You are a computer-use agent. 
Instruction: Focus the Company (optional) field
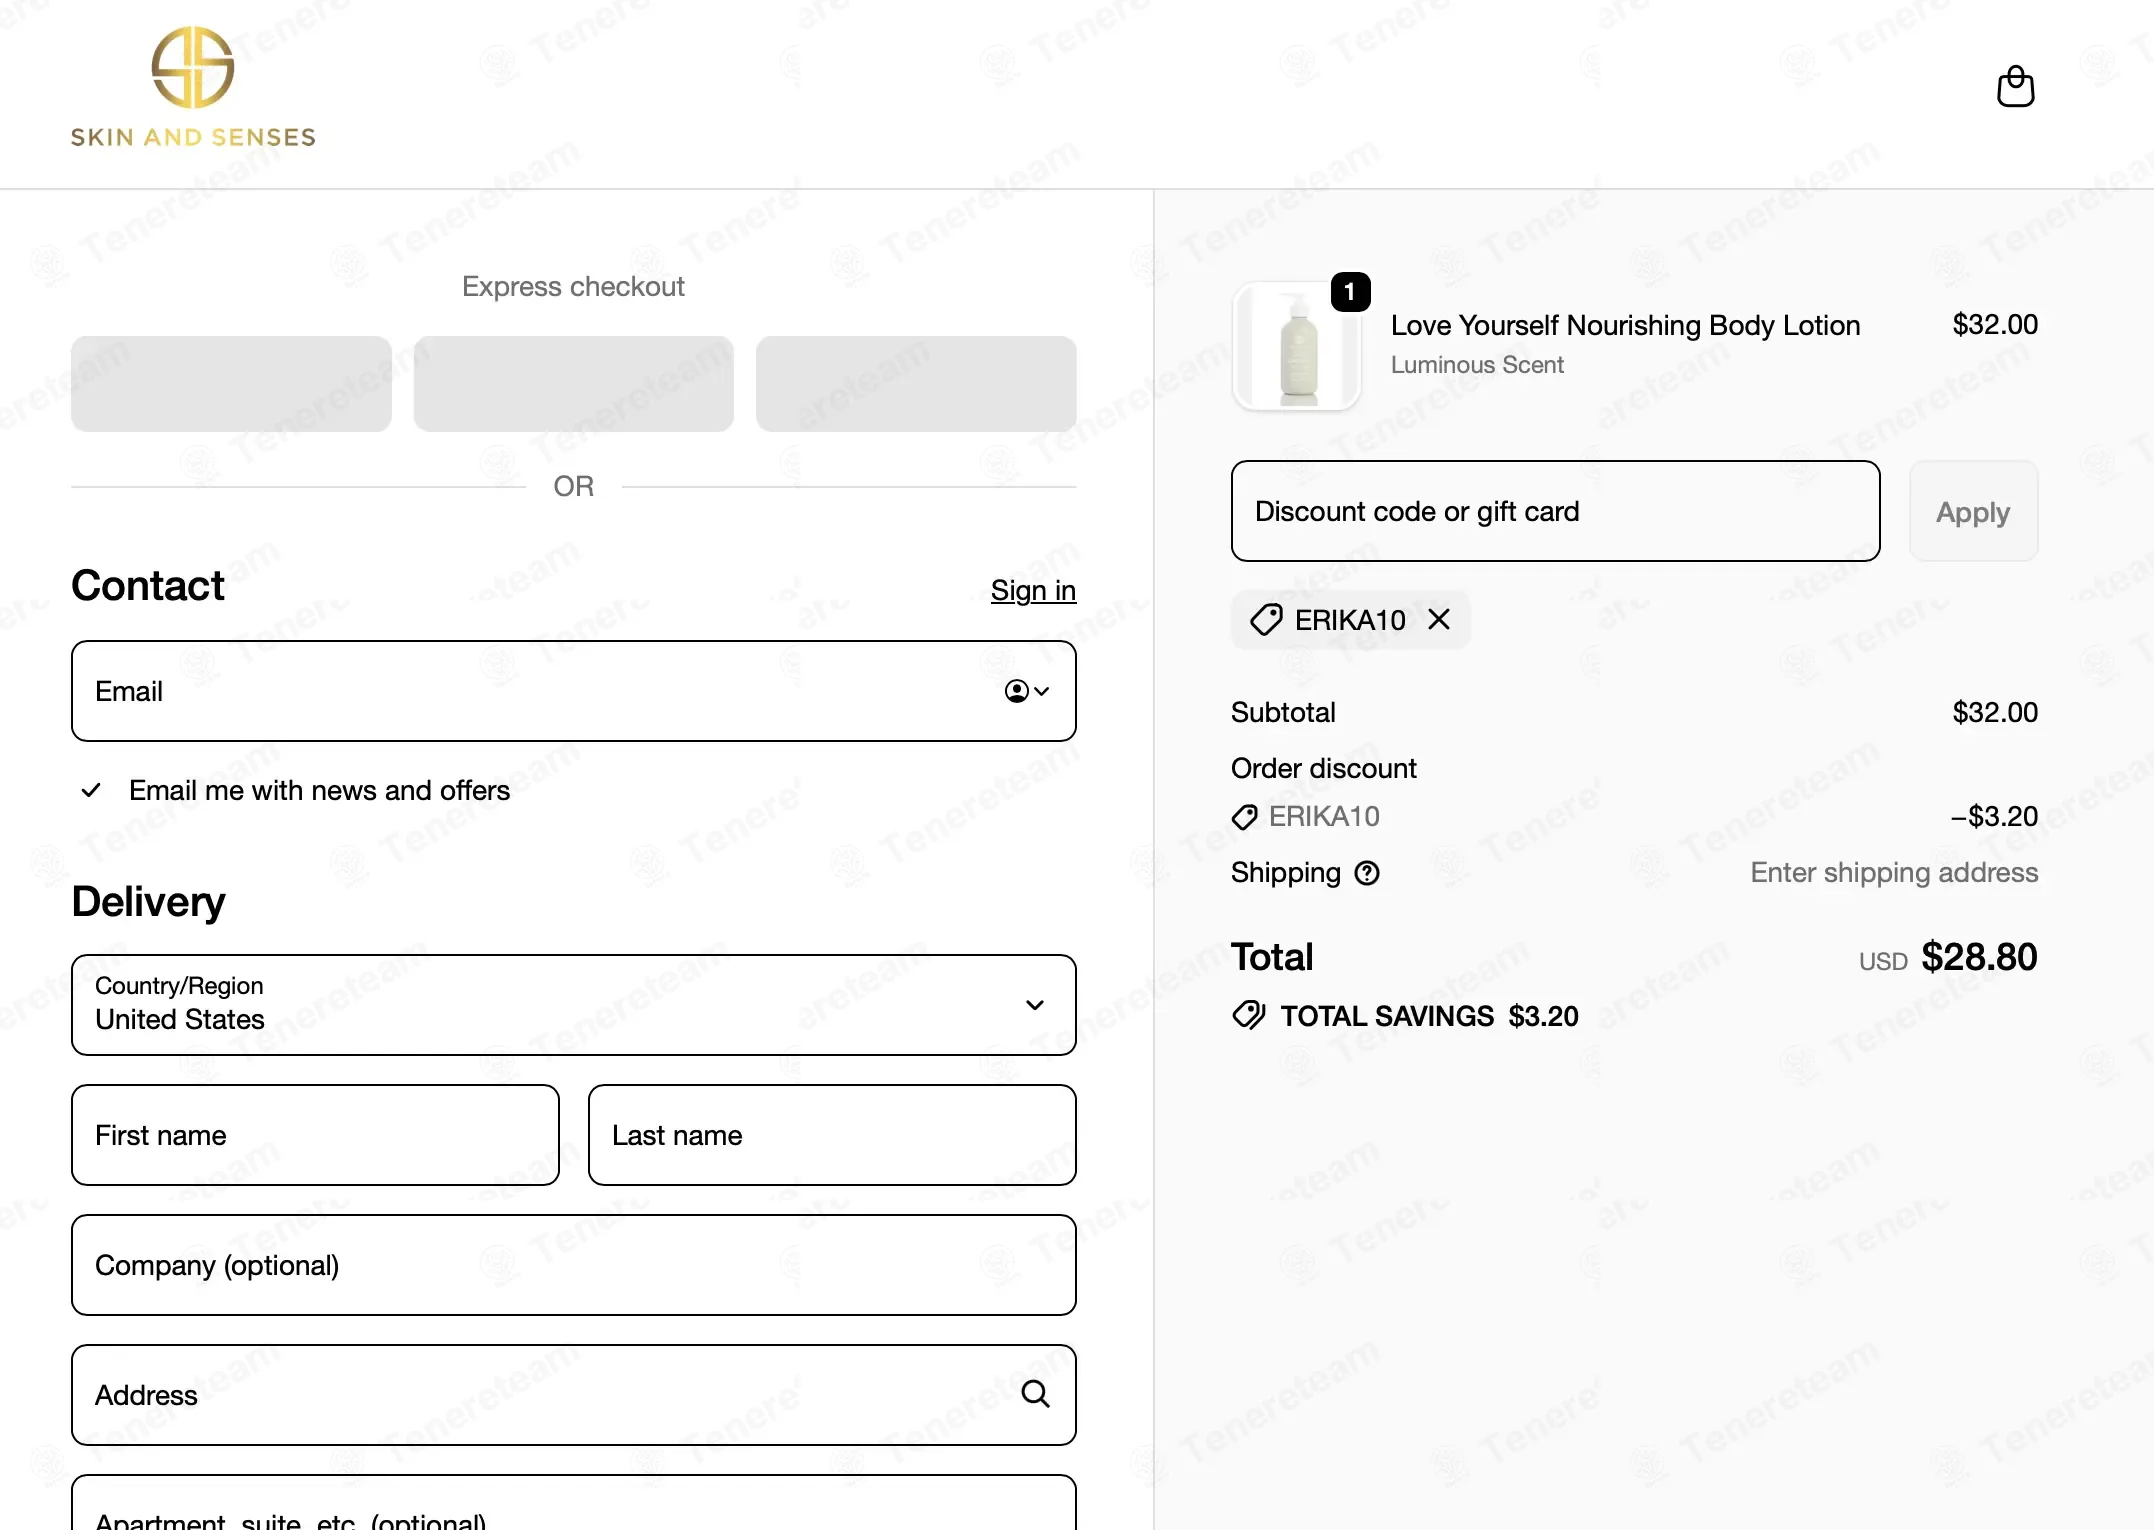tap(574, 1265)
